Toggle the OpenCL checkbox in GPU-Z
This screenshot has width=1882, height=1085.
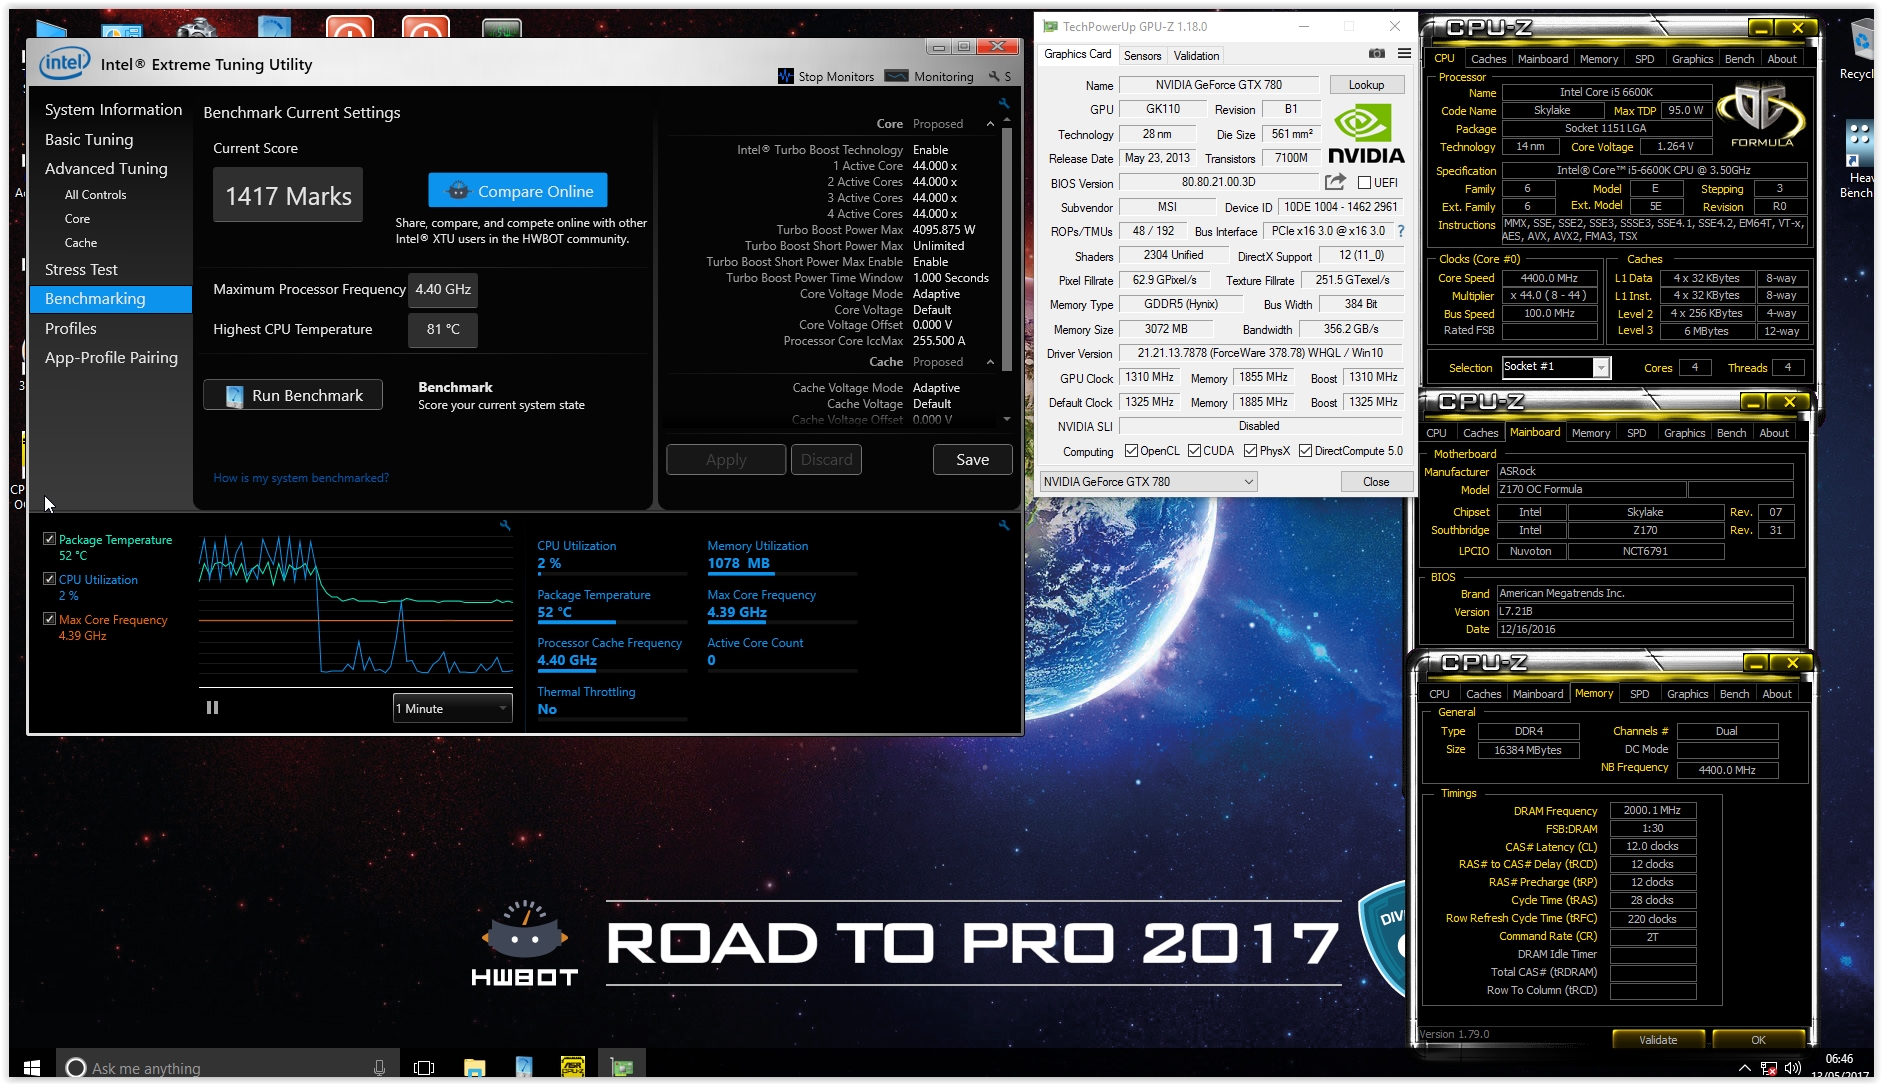pyautogui.click(x=1131, y=451)
